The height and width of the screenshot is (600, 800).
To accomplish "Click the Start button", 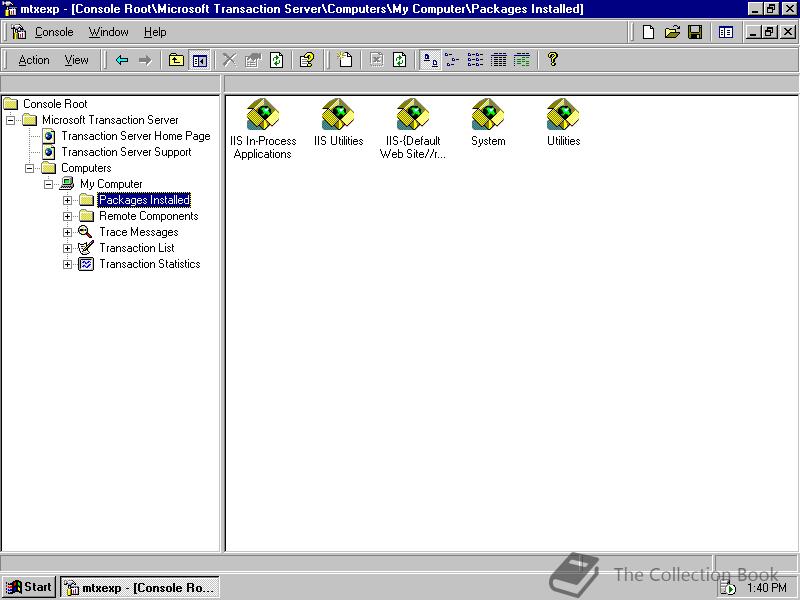I will click(29, 587).
